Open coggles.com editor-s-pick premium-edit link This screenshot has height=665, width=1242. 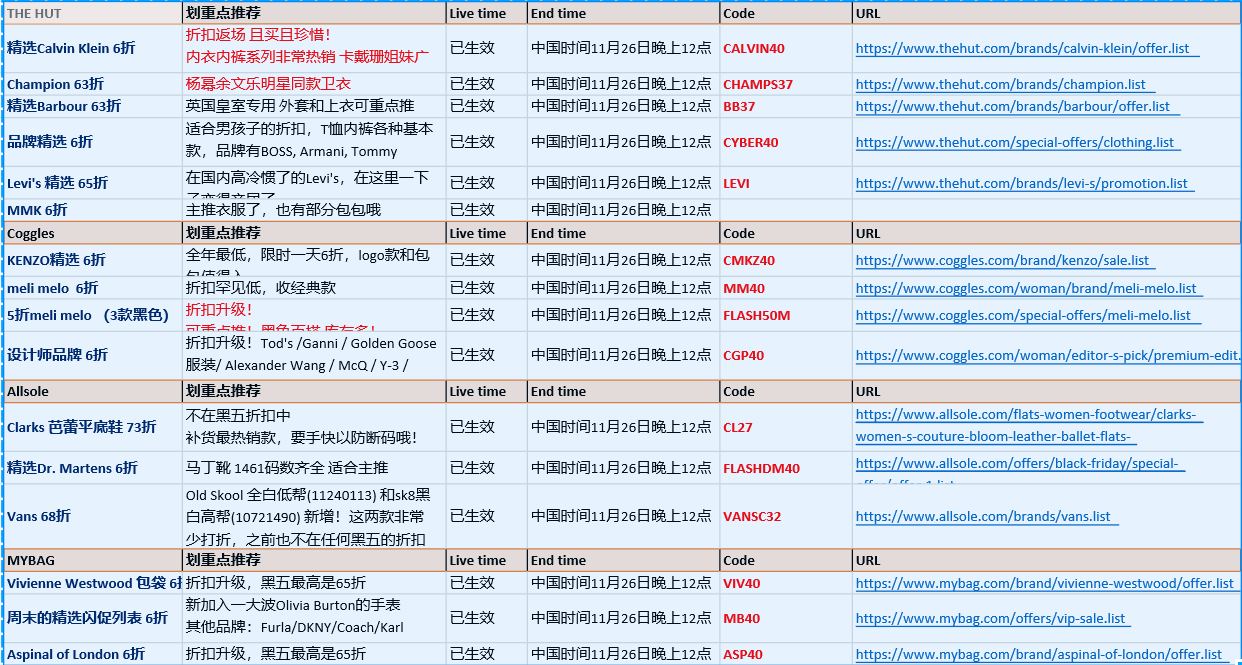(x=1048, y=355)
